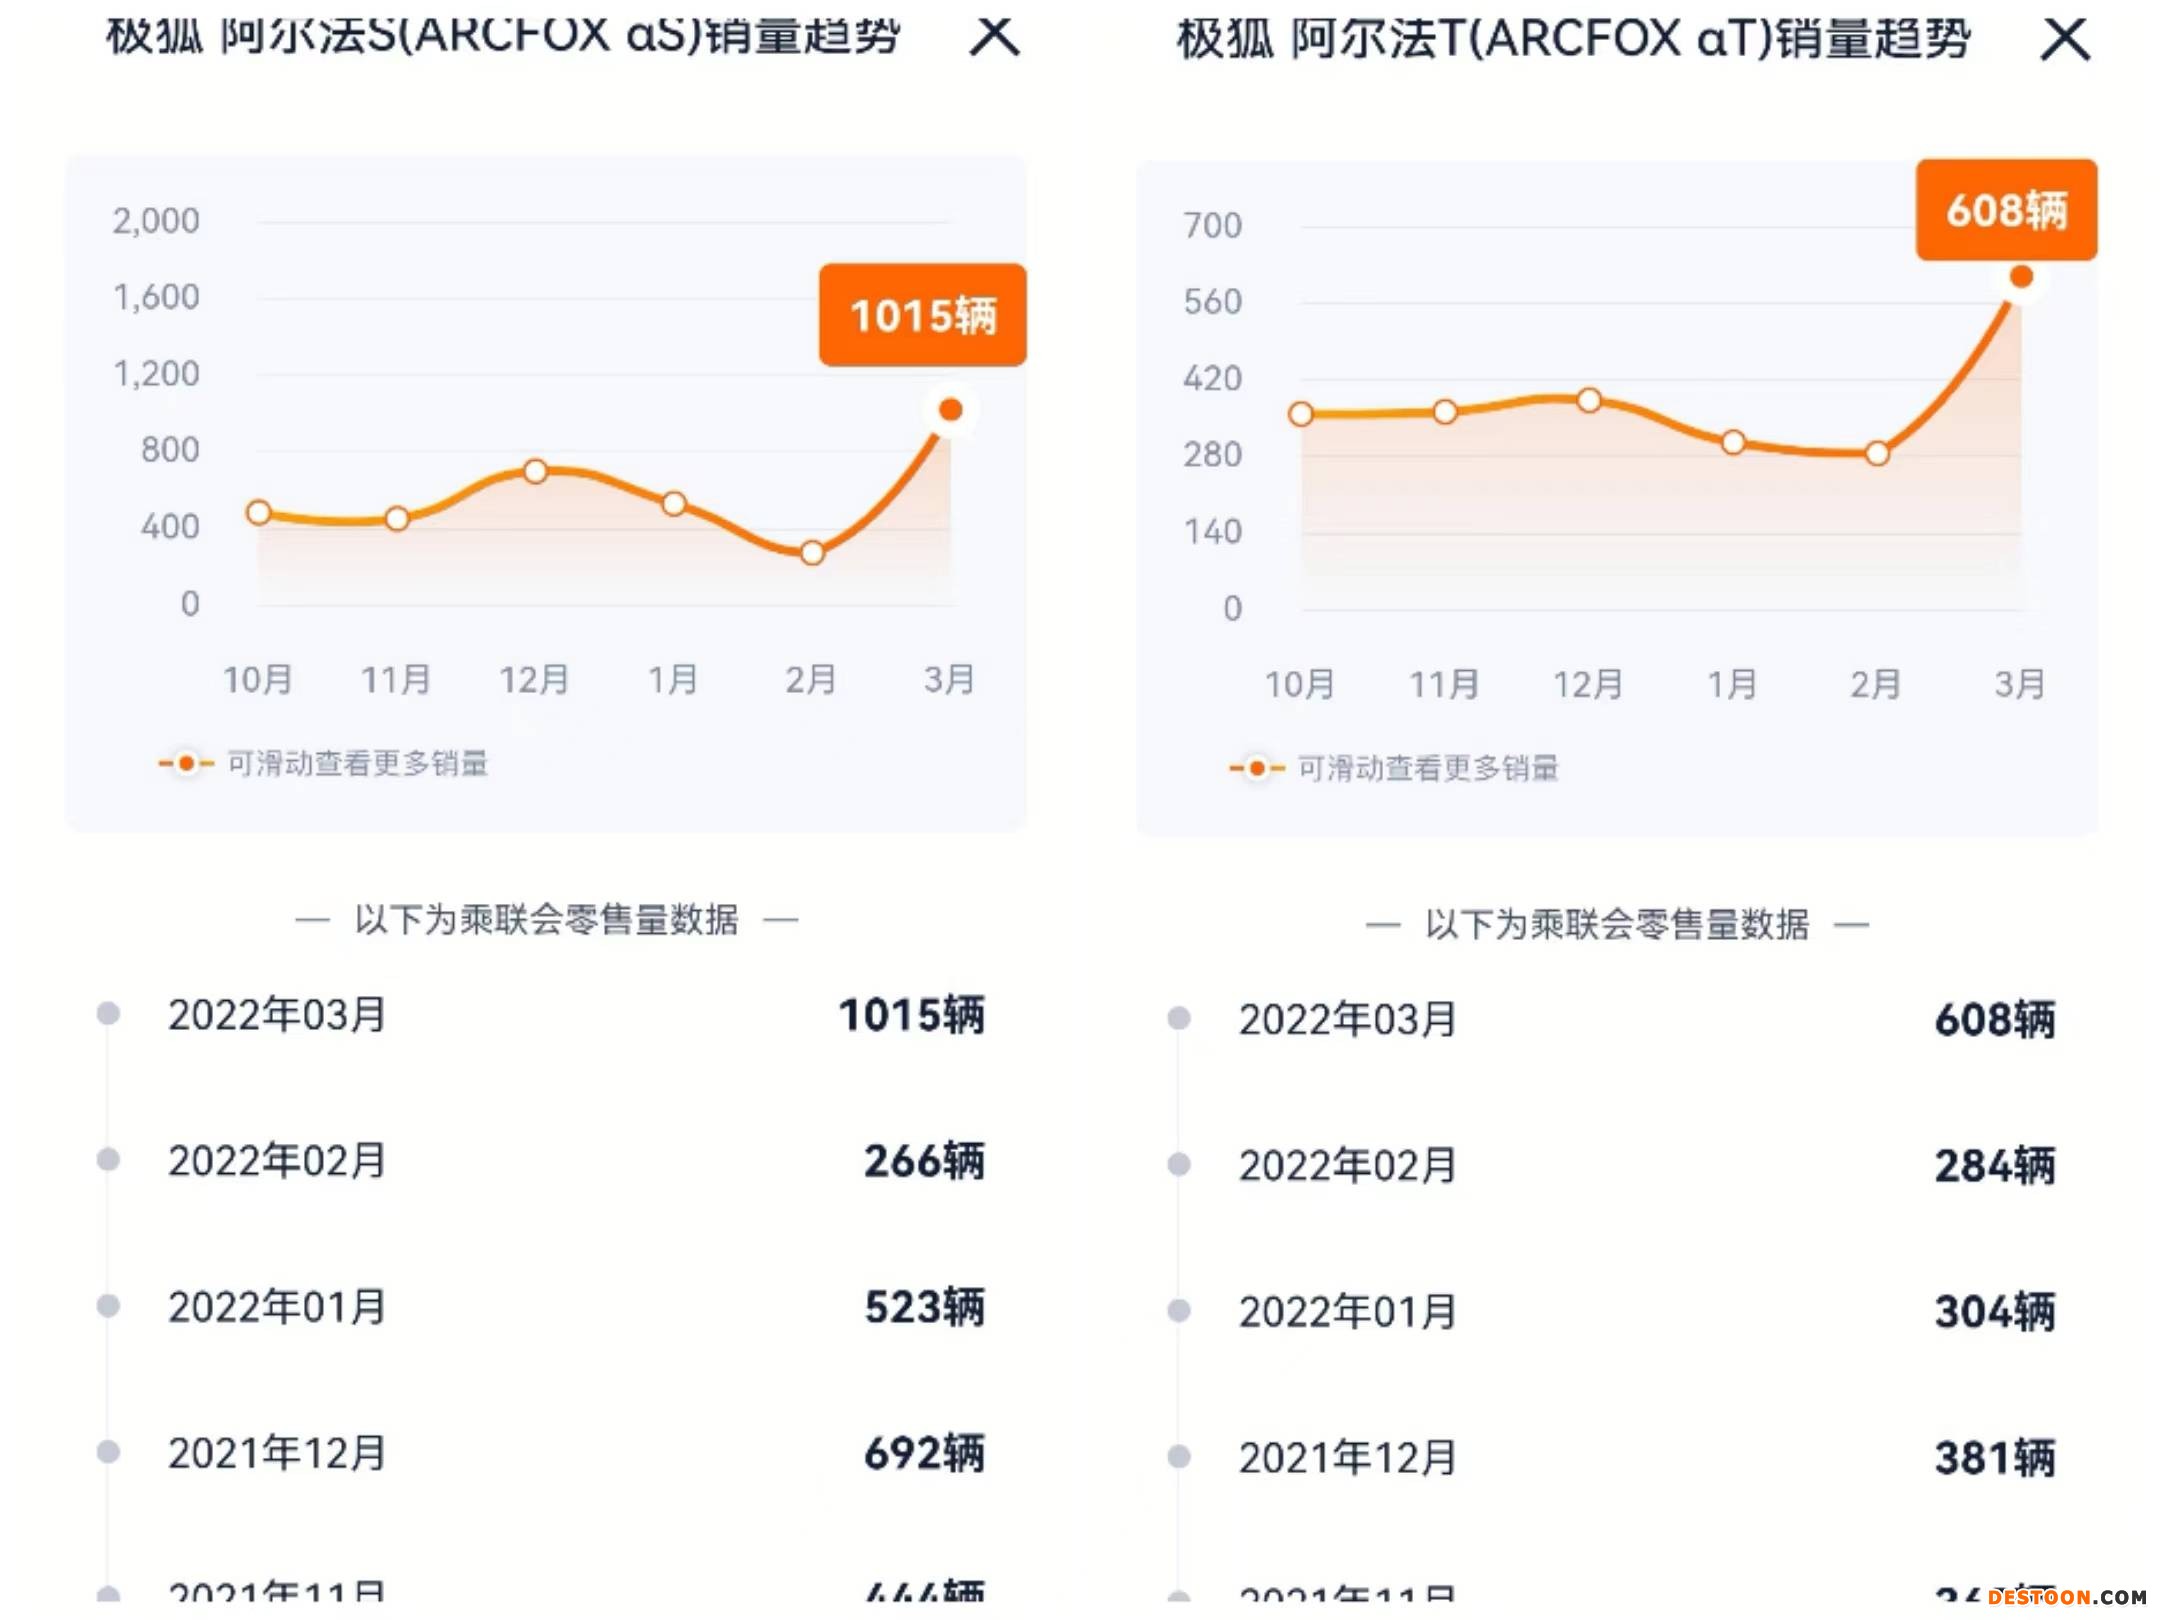Click the orange 1015辆 tooltip label
2160x1620 pixels.
point(922,315)
